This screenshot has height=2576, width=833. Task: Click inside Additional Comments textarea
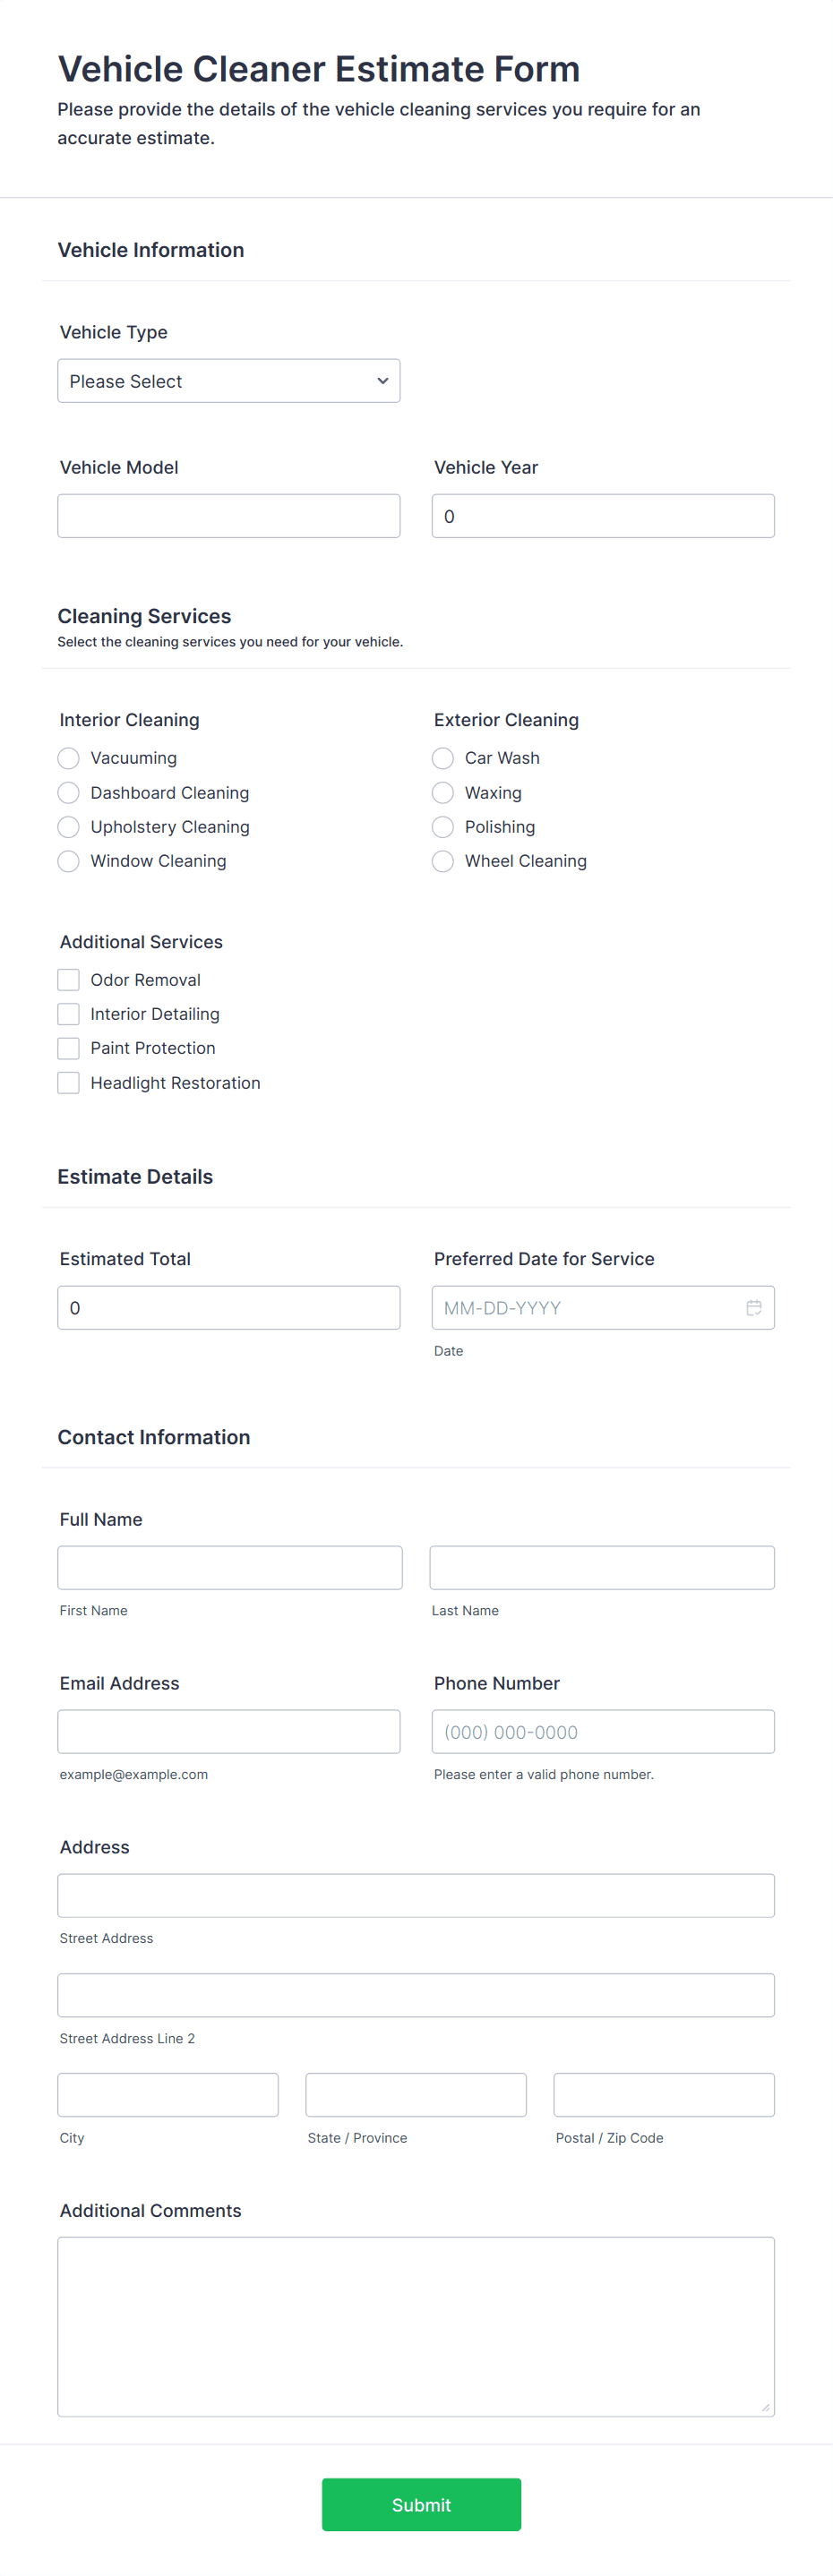(416, 2327)
